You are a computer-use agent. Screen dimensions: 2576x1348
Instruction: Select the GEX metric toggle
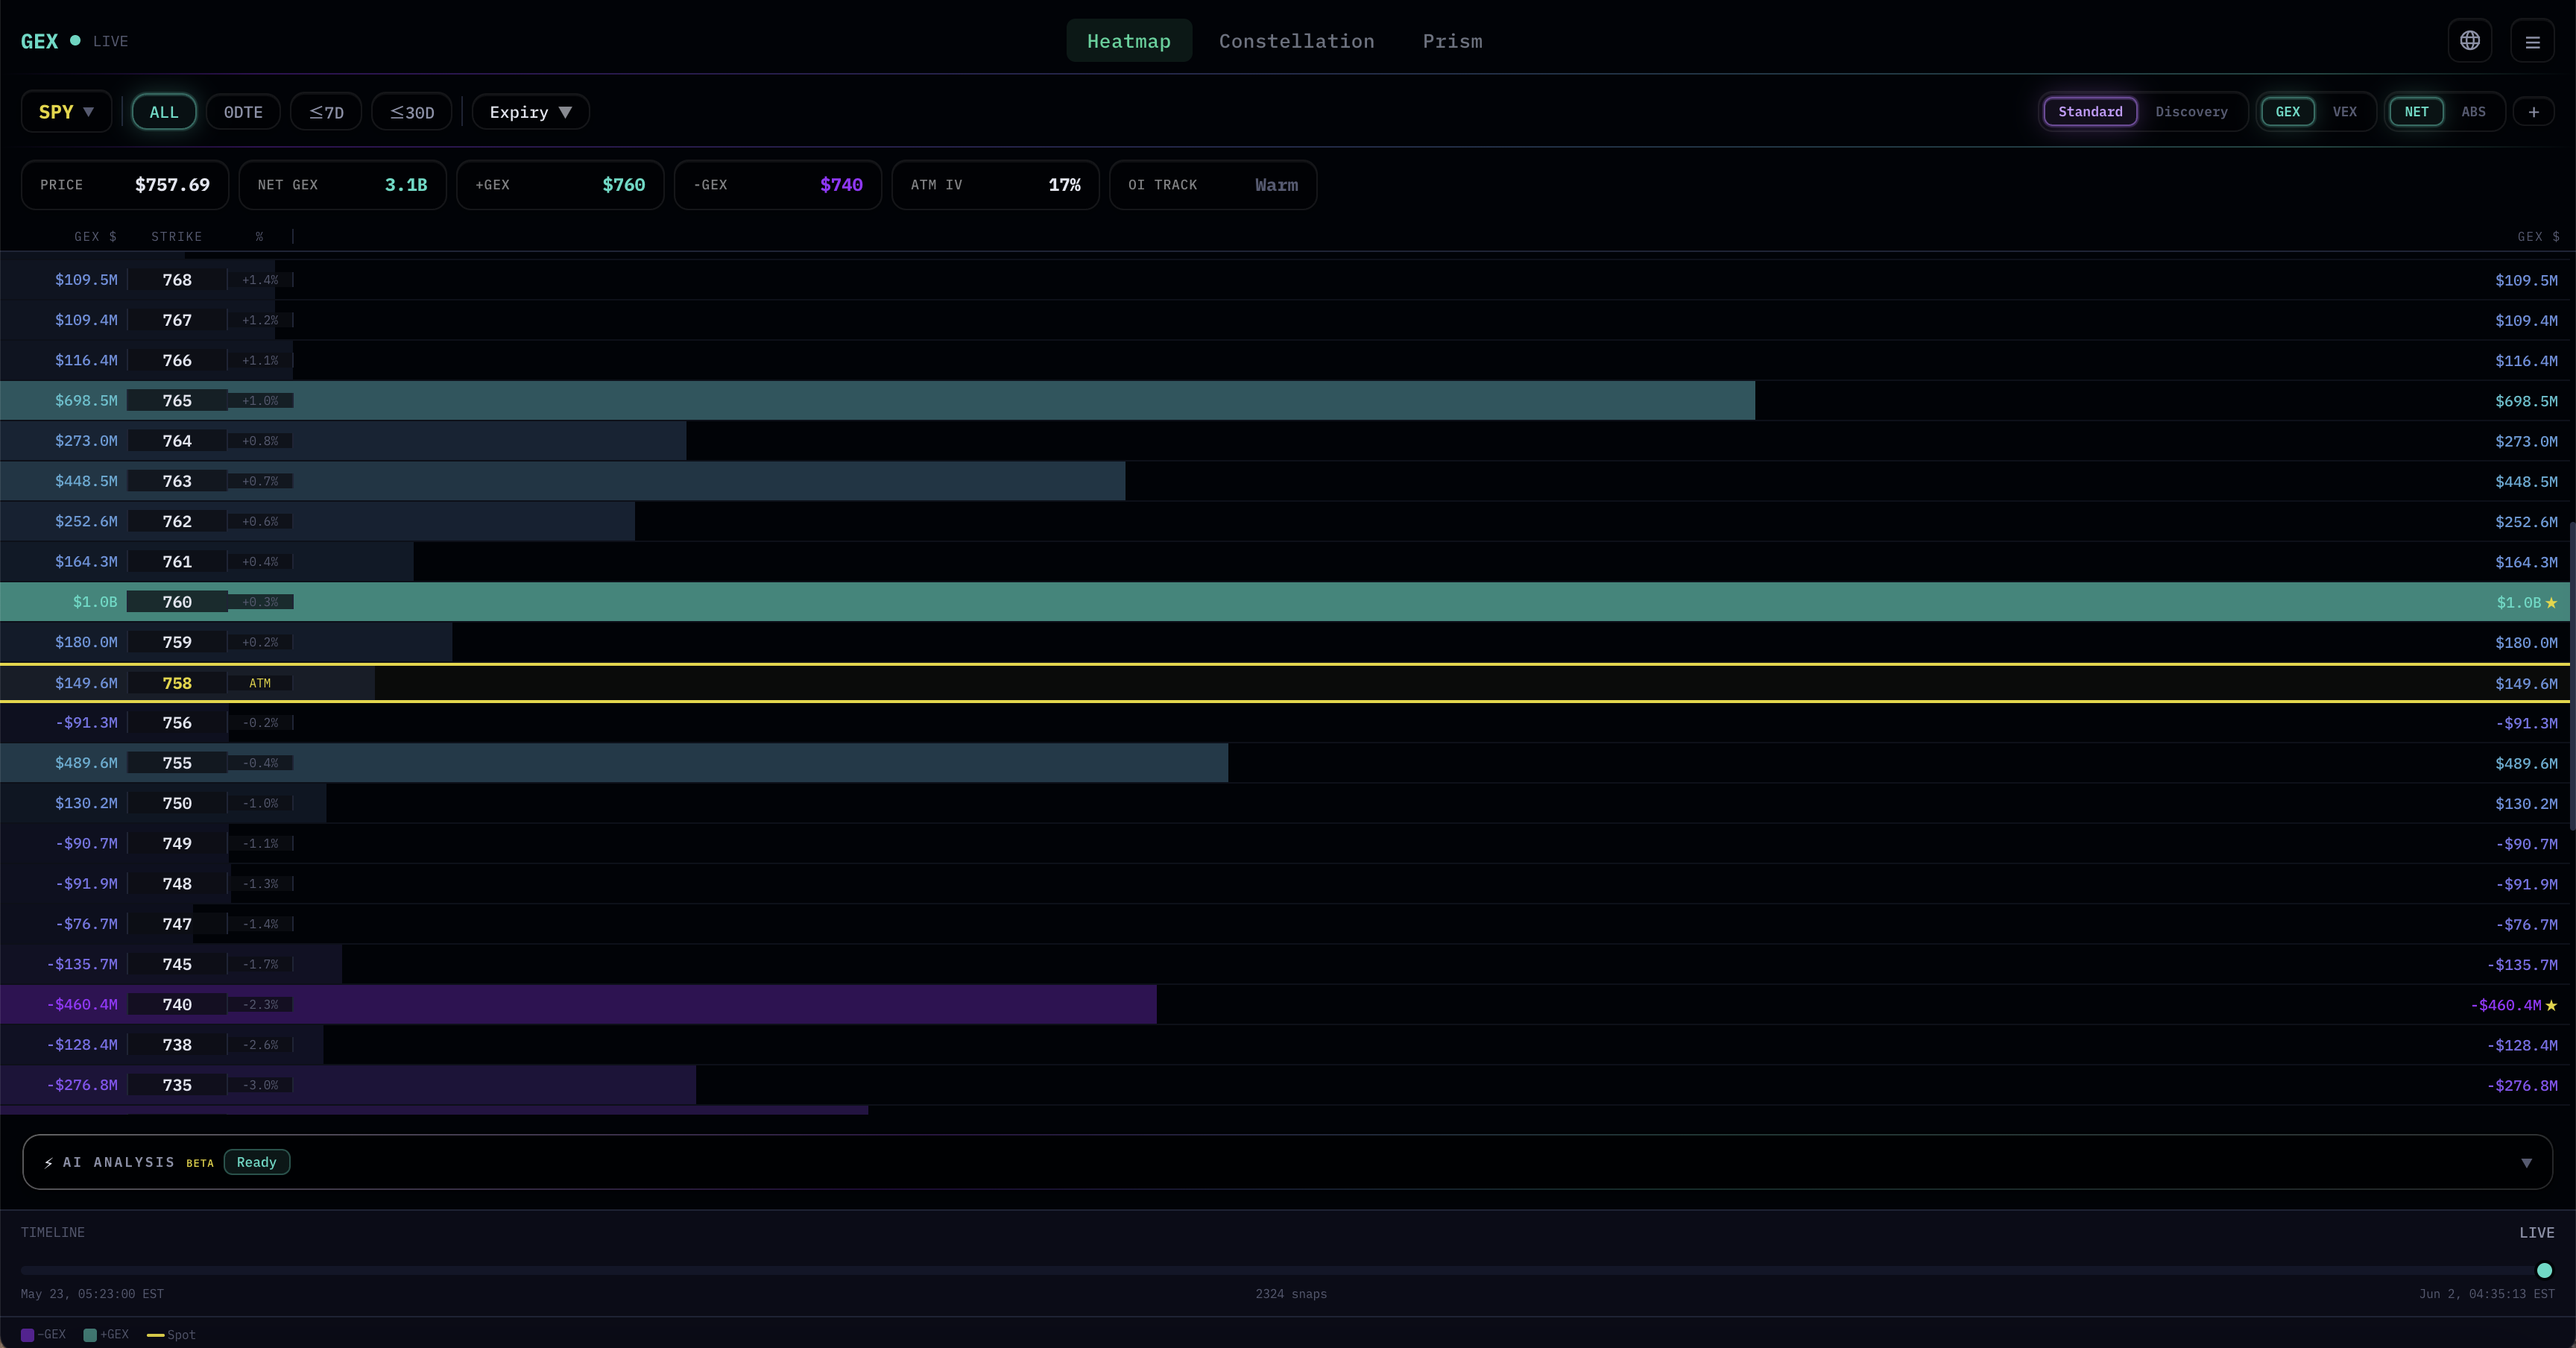(2287, 112)
